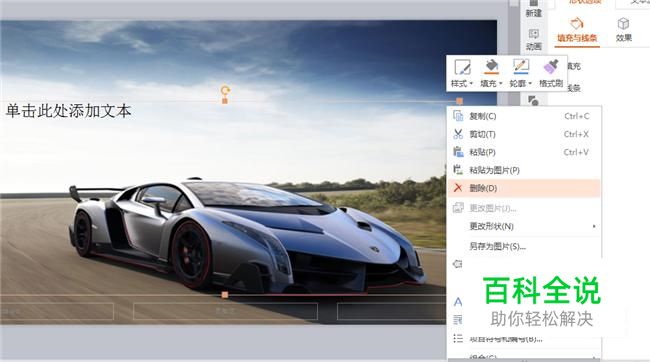The height and width of the screenshot is (362, 650).
Task: Click the top-right orange selection handle
Action: pyautogui.click(x=459, y=101)
